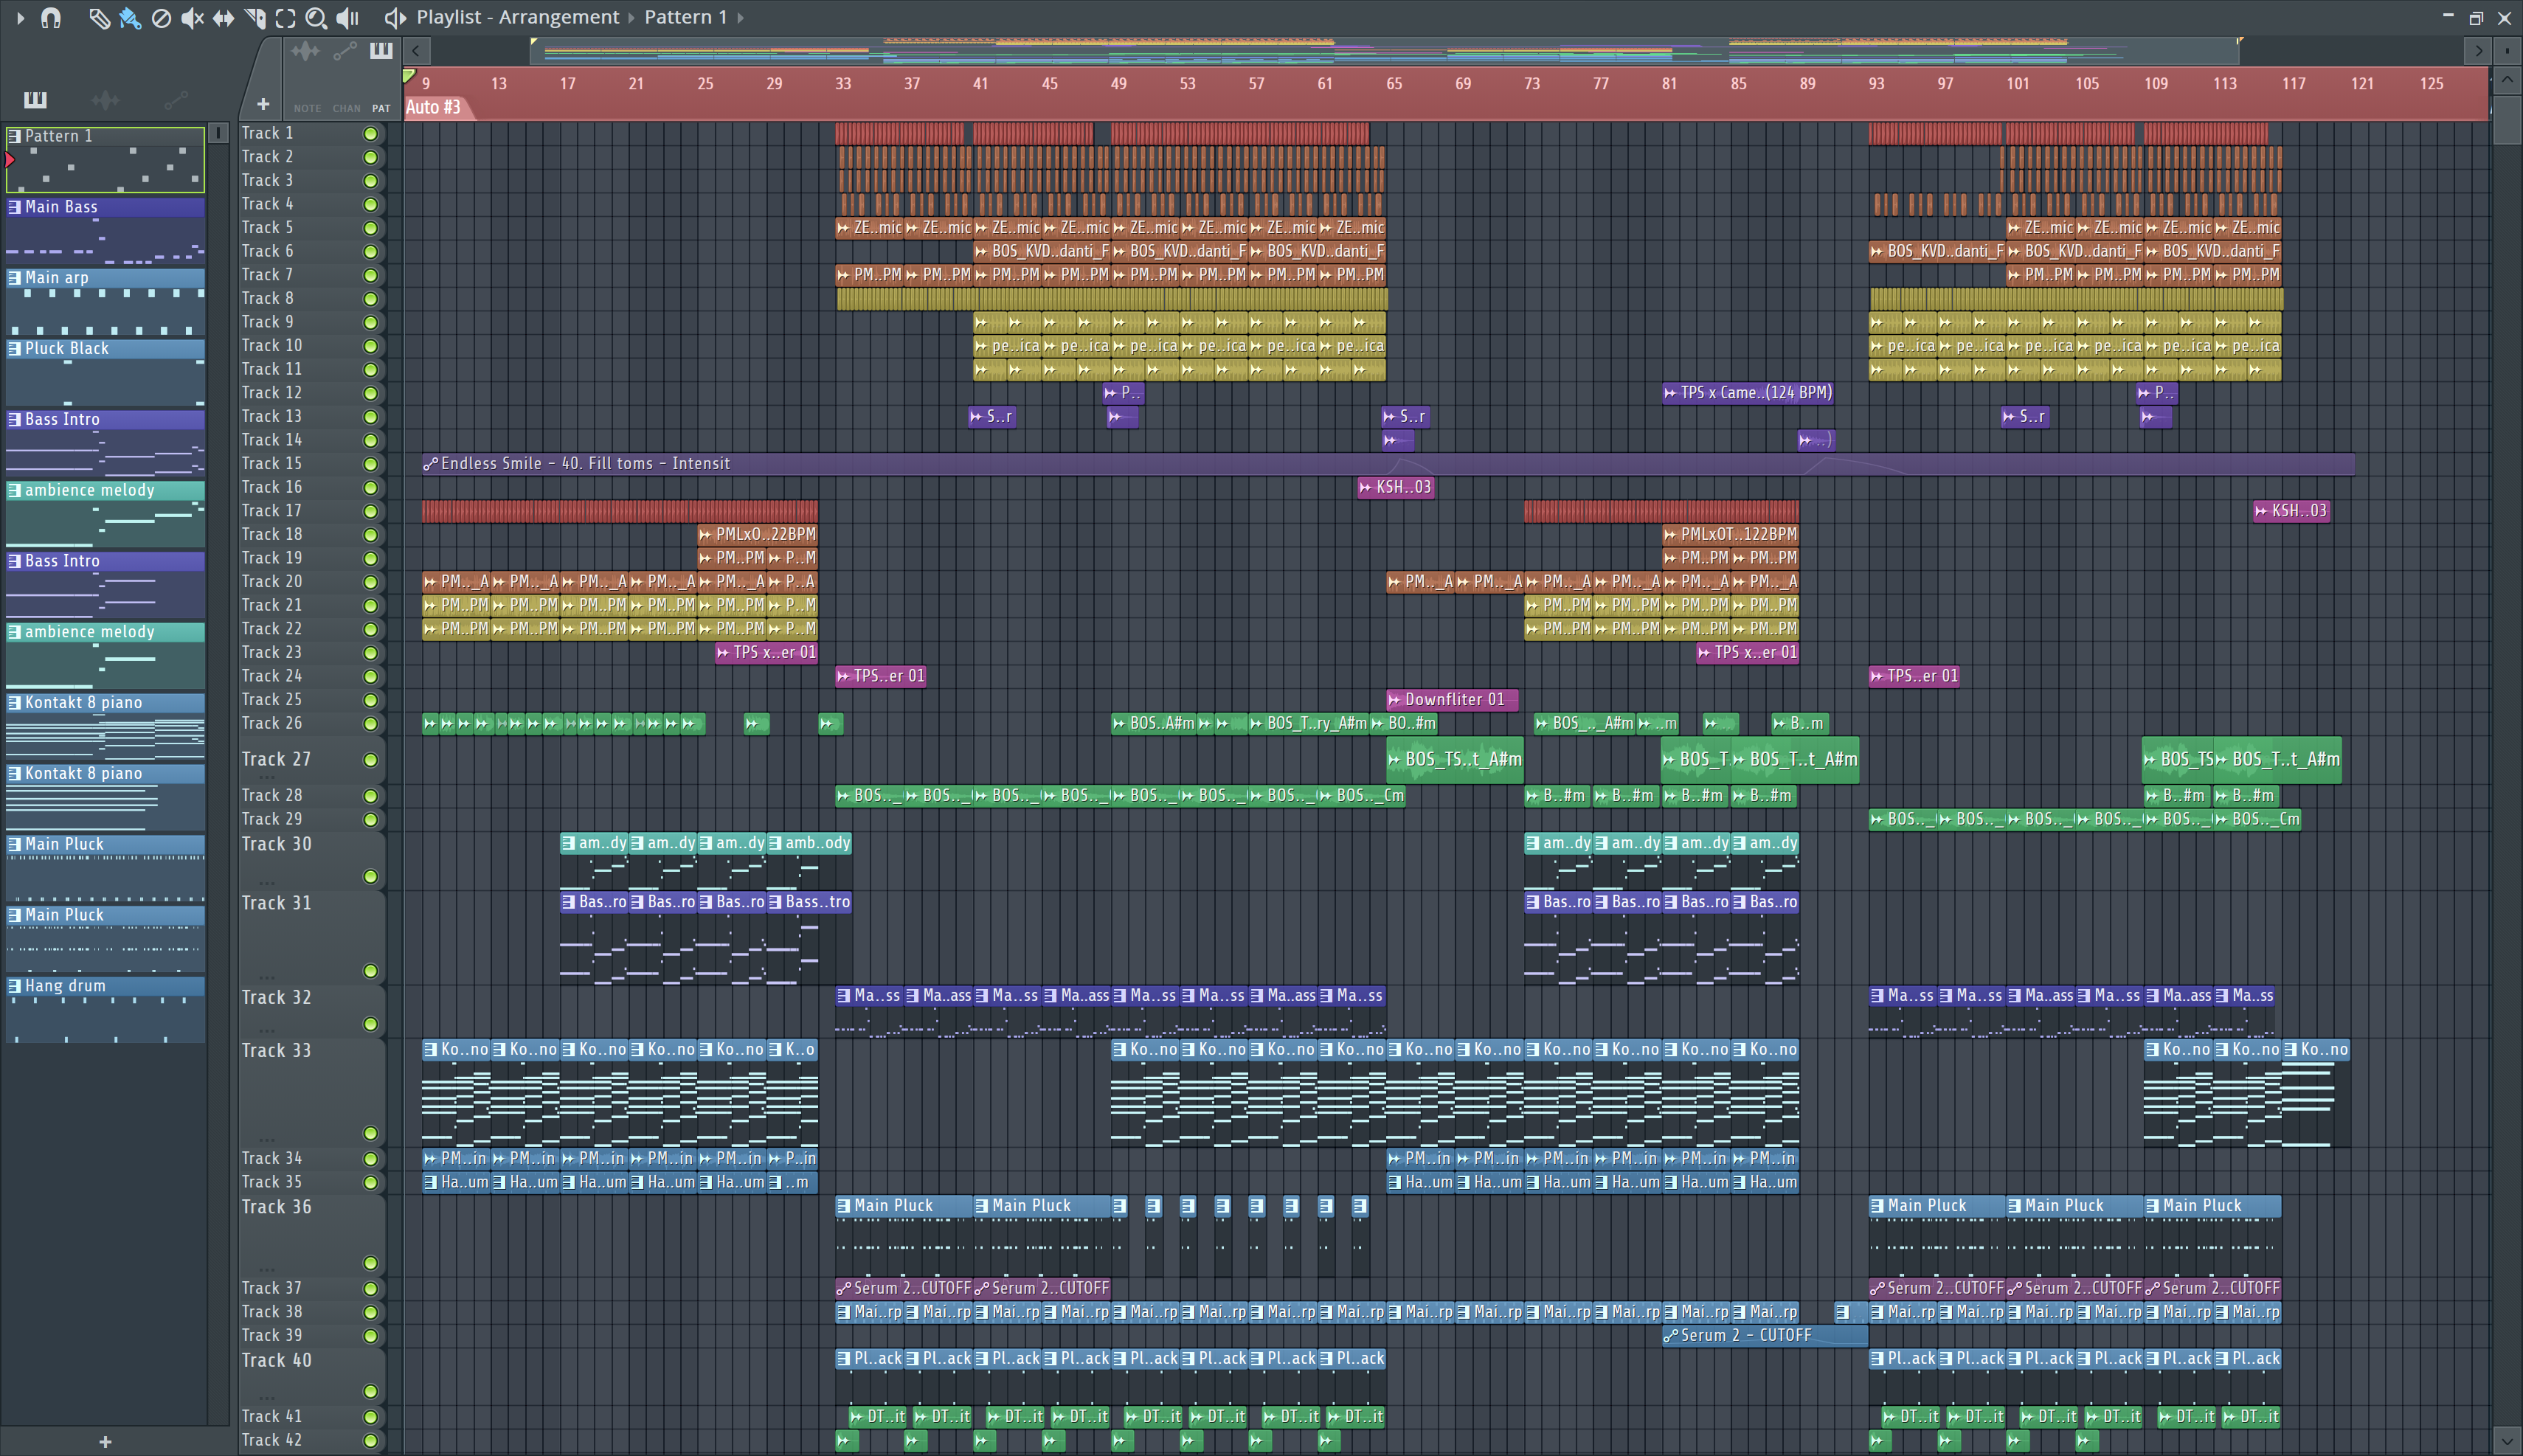The image size is (2523, 1456).
Task: Select the Delete tool
Action: click(161, 18)
